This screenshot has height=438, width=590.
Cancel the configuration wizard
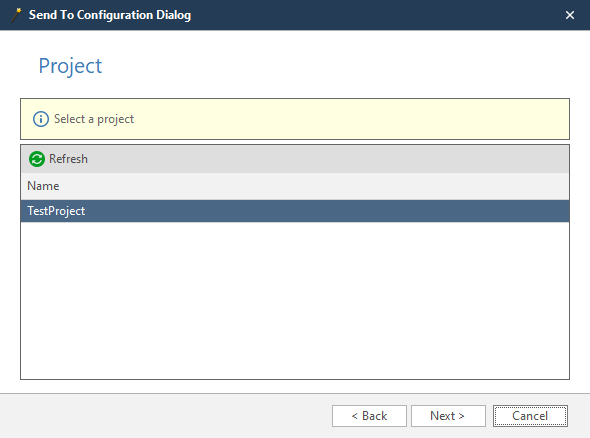pyautogui.click(x=530, y=416)
